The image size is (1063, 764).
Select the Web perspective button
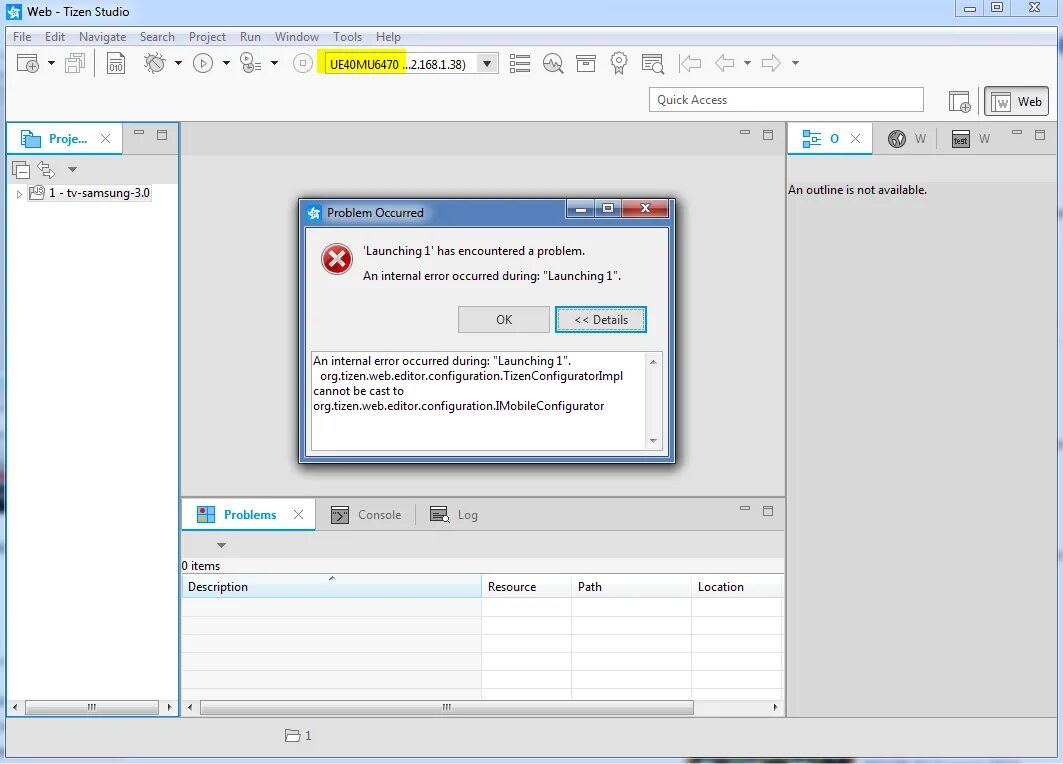click(1016, 102)
